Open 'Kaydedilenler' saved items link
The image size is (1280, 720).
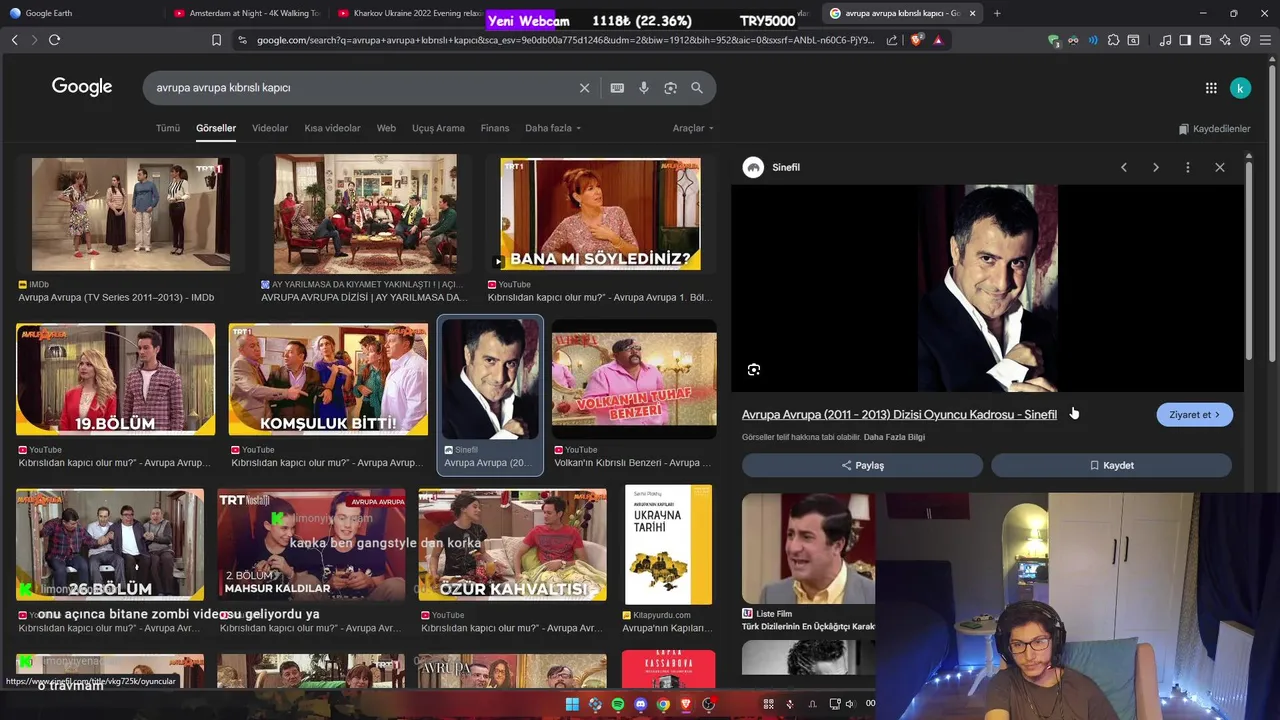pyautogui.click(x=1214, y=129)
